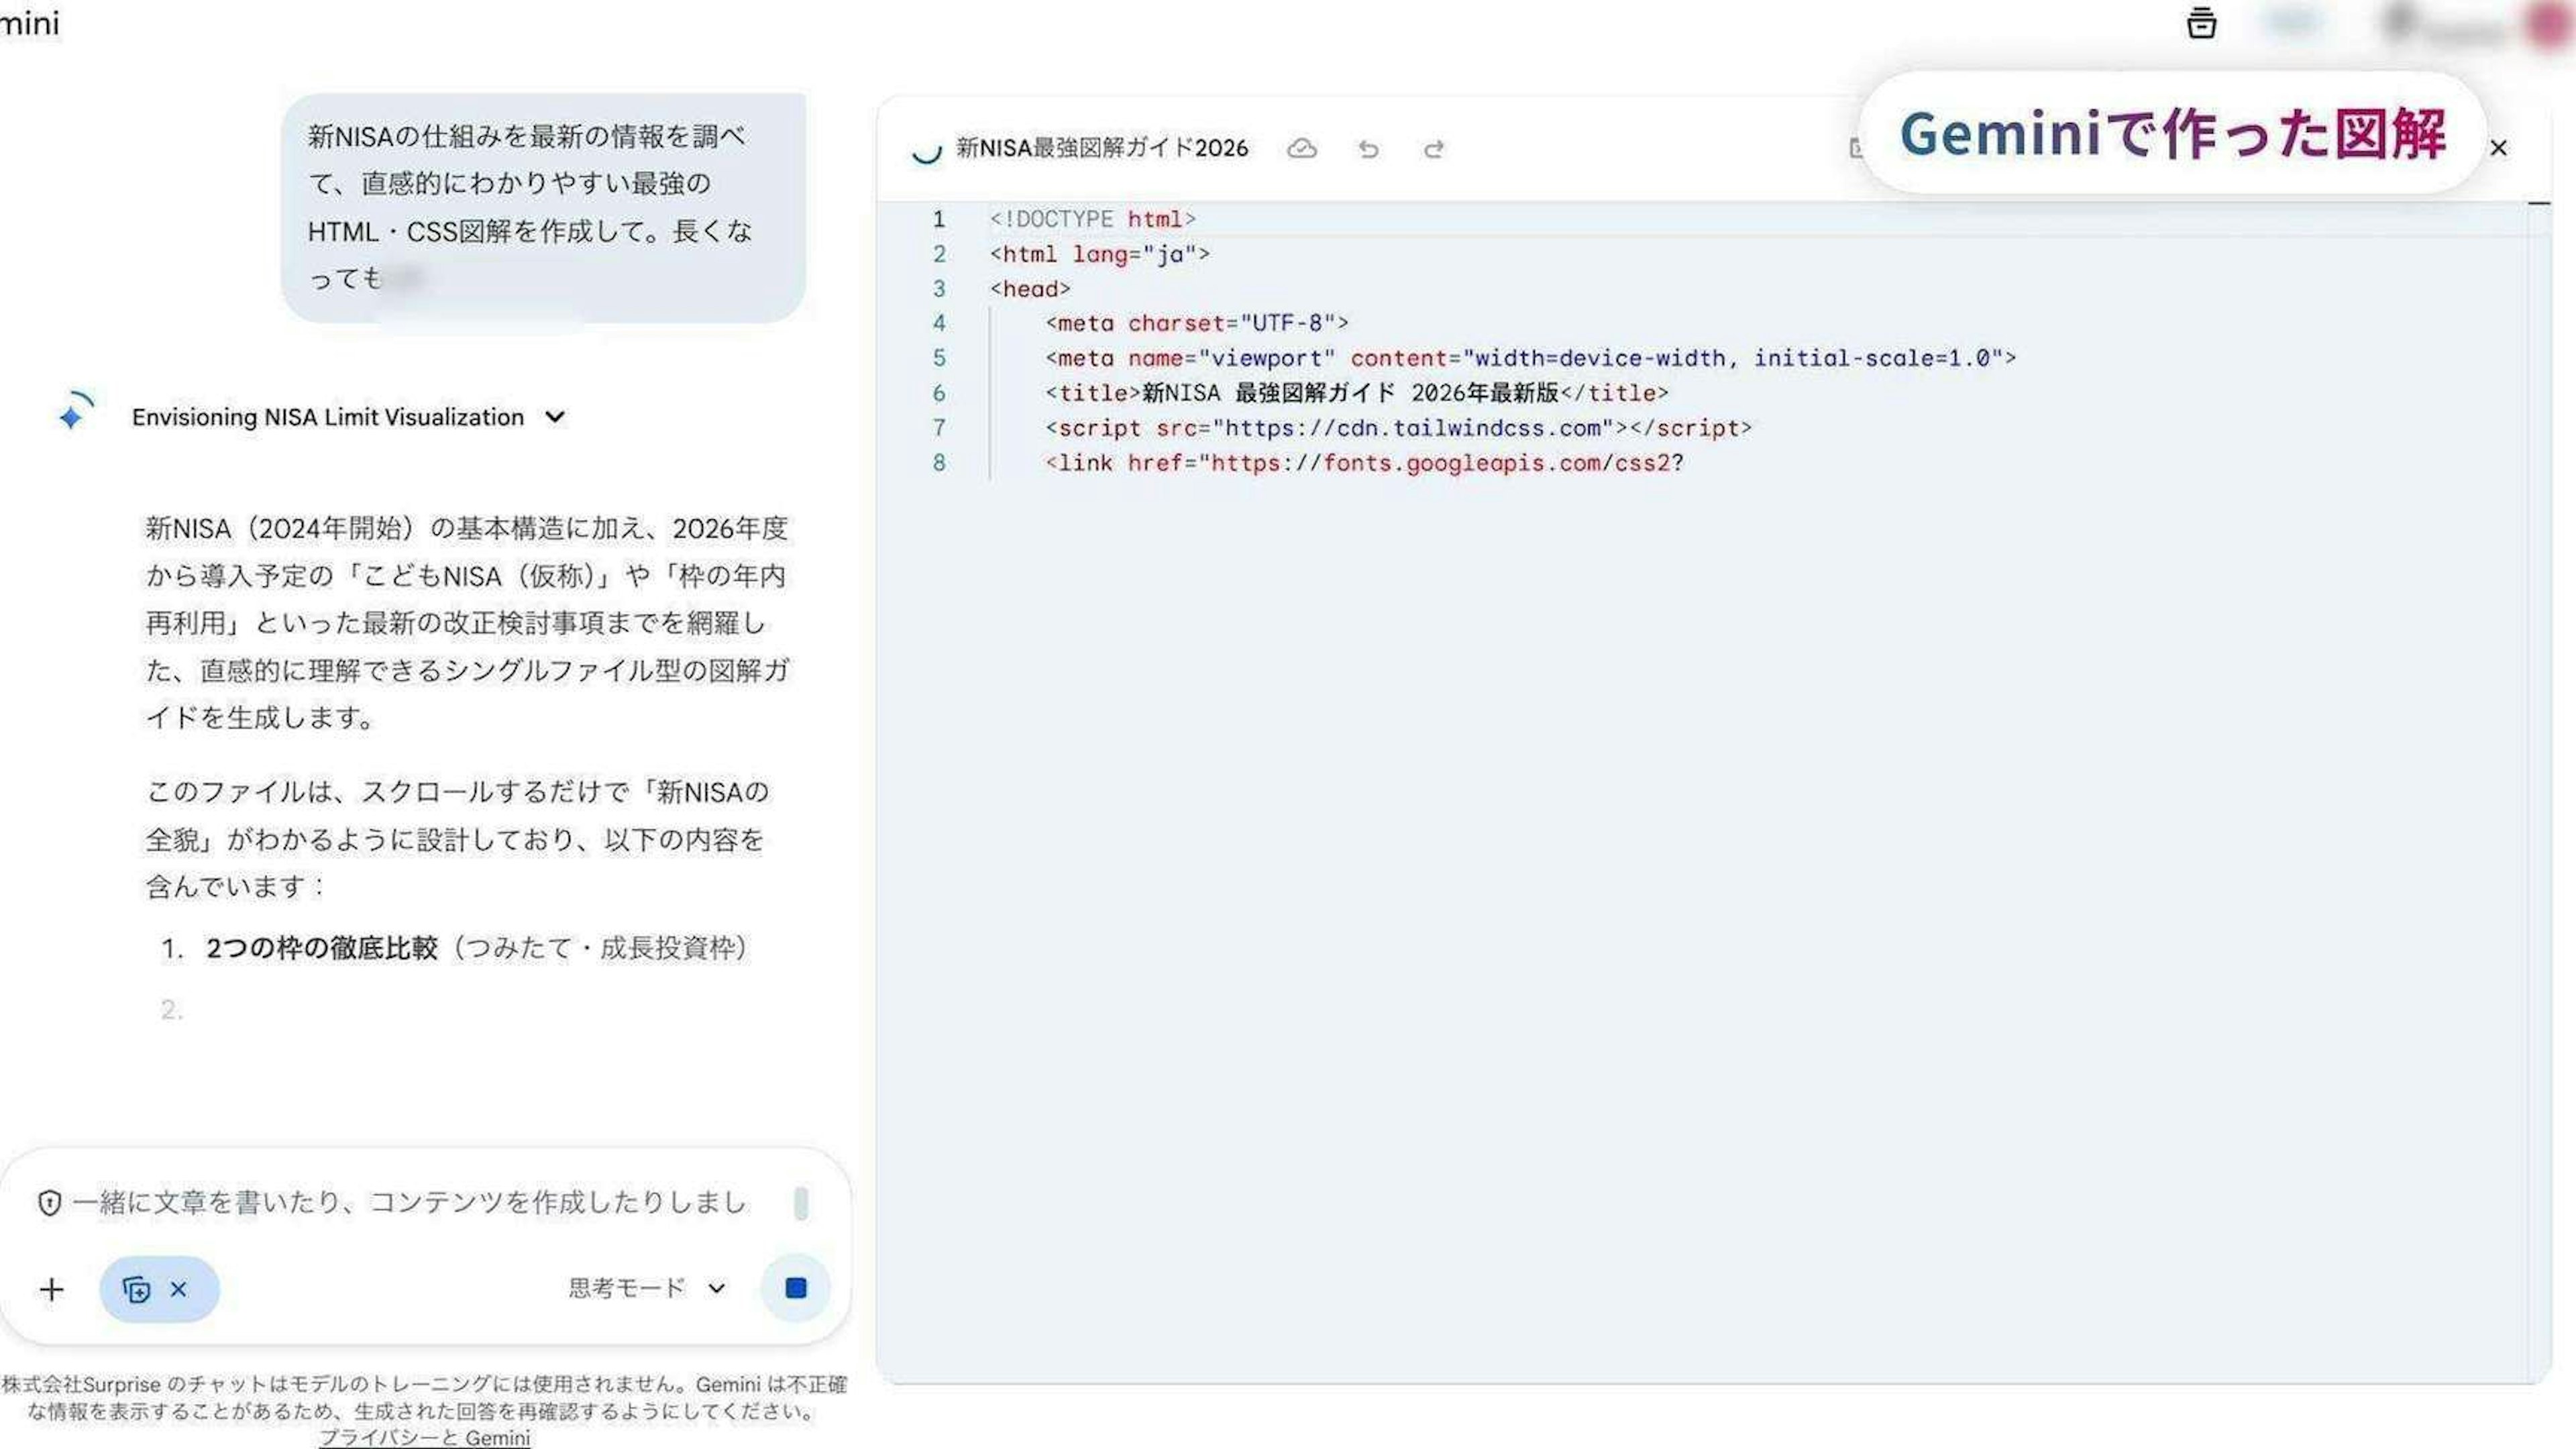Expand Envisioning NISA Limit Visualization thinking
Screen dimensions: 2576x1449
click(556, 417)
